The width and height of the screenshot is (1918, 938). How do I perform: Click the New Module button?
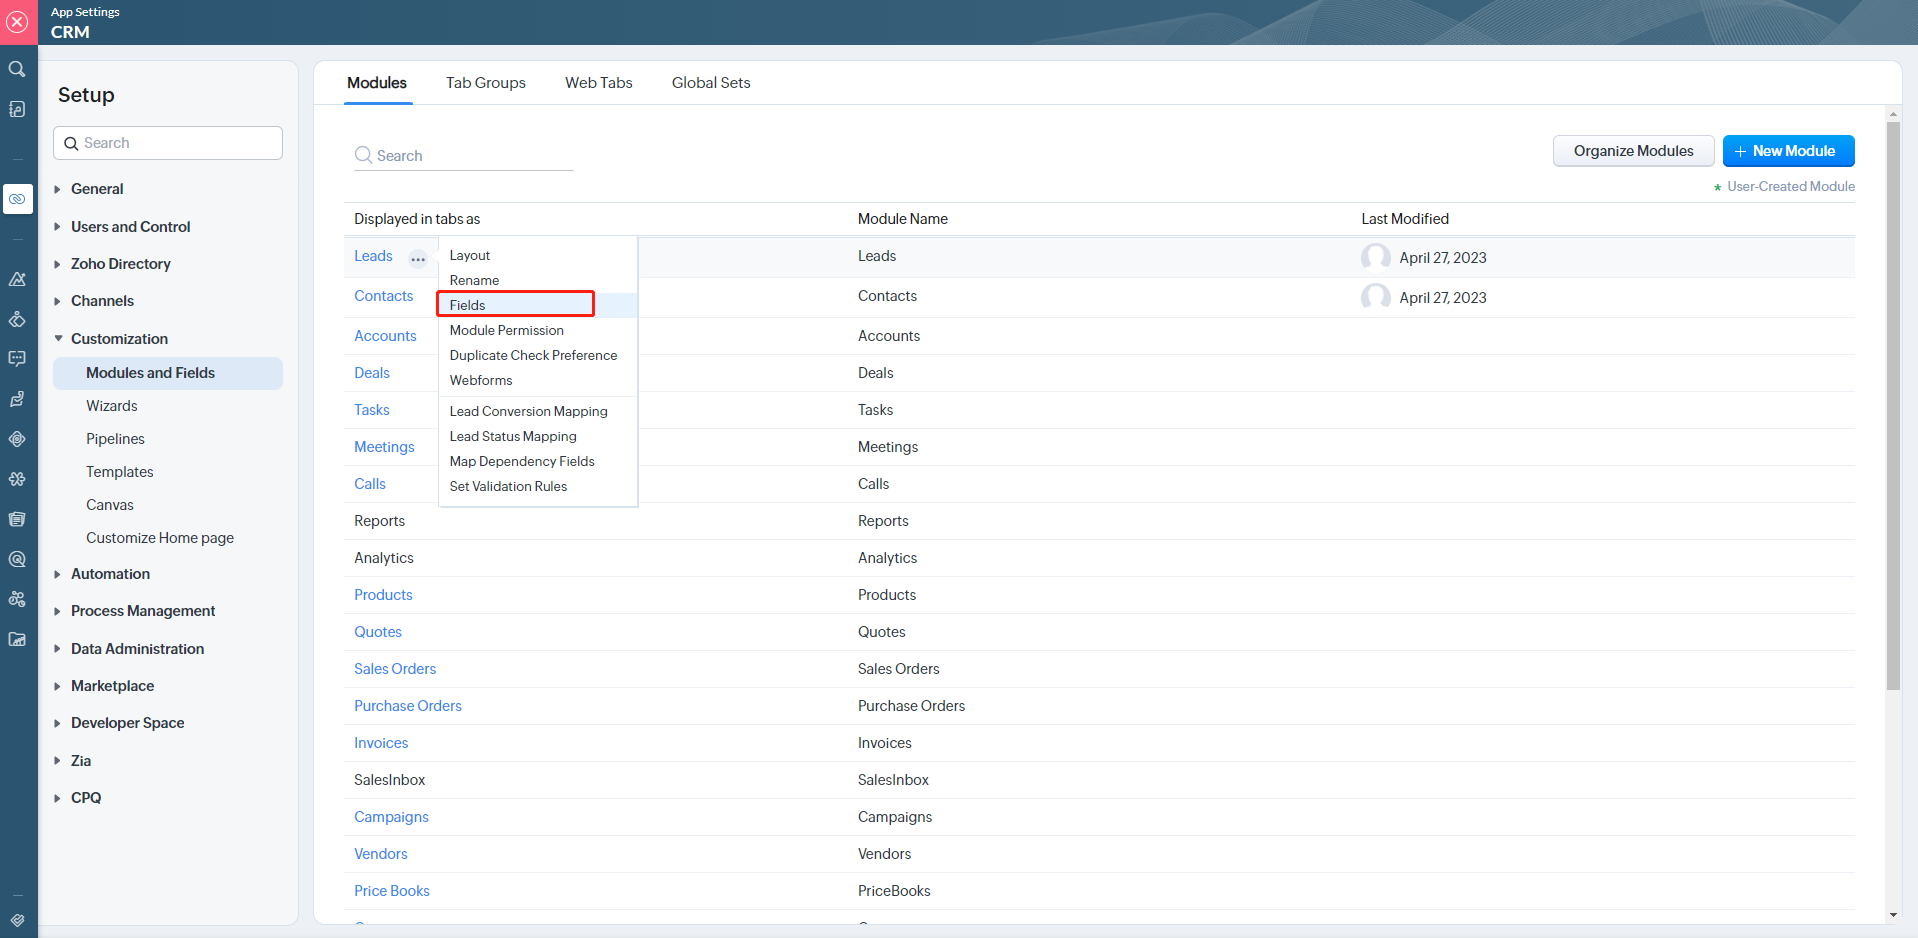coord(1788,151)
